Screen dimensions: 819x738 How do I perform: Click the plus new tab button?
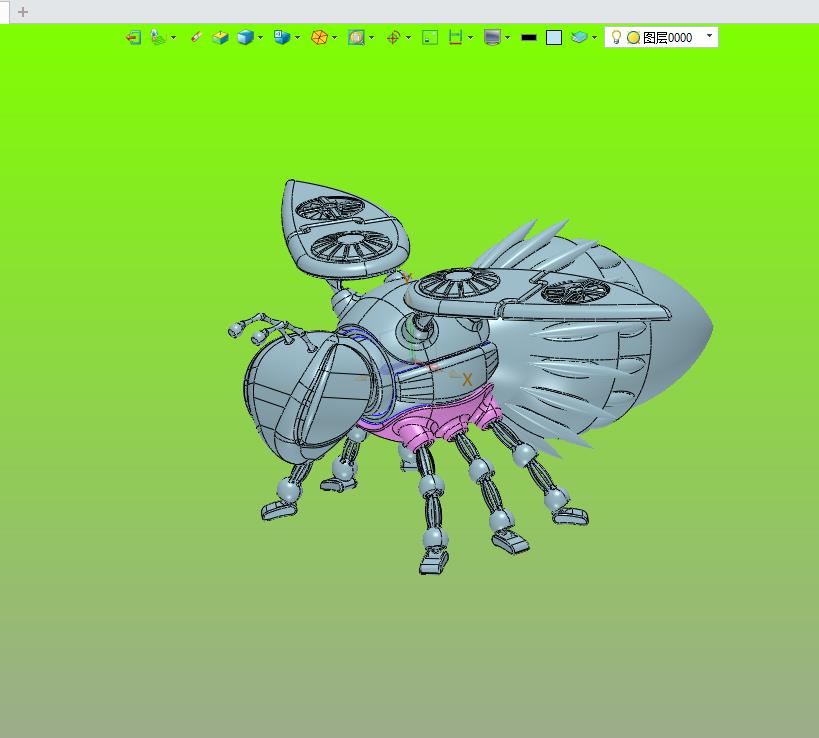pos(23,11)
